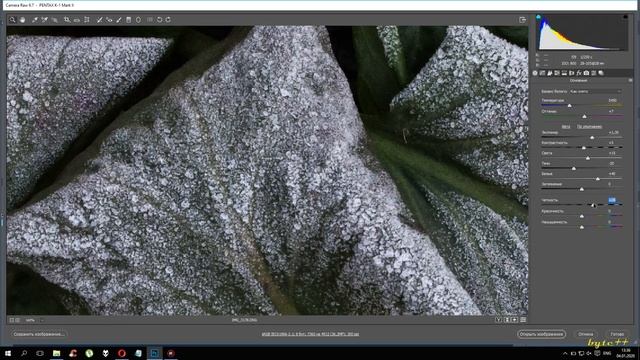Select the Targeted Adjustment tool
Screen dimensions: 640x360
click(x=54, y=20)
